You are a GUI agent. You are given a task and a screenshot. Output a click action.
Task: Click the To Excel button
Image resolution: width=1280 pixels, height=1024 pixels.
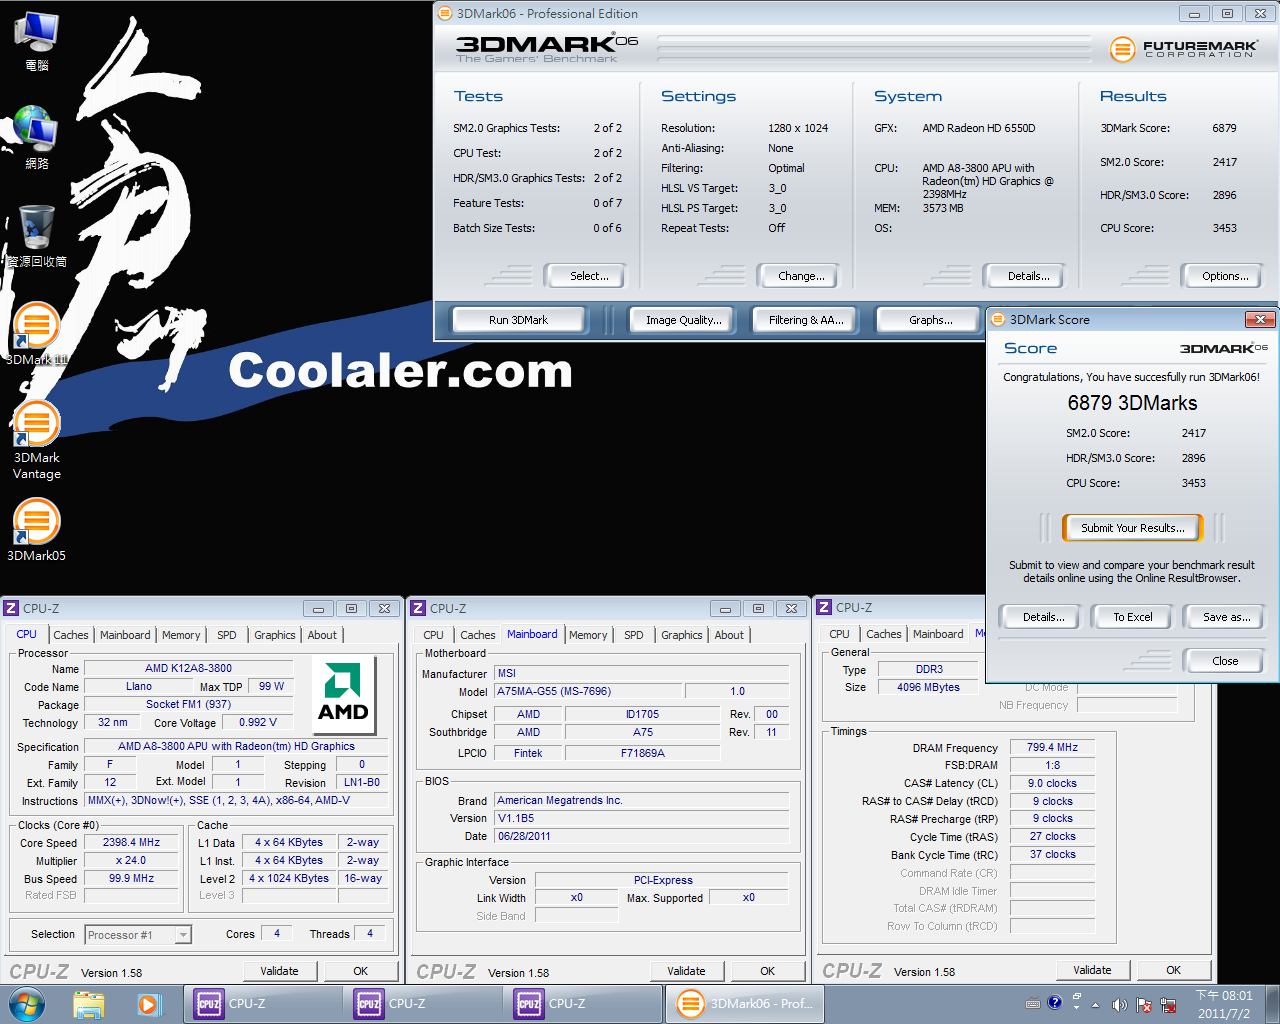click(1133, 617)
